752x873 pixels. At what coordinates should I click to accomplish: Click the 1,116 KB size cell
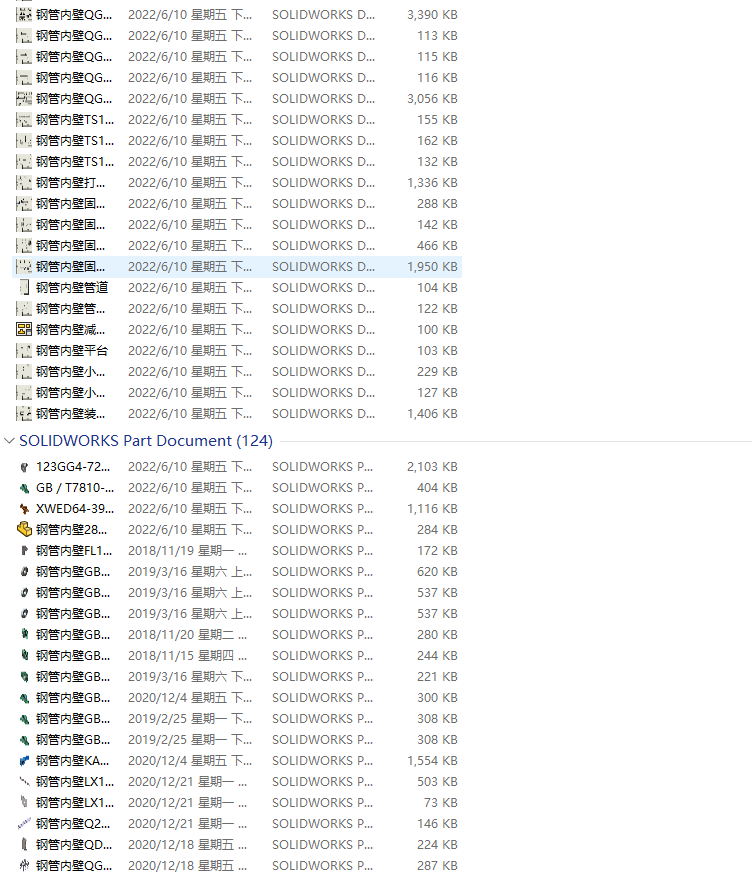pyautogui.click(x=432, y=509)
